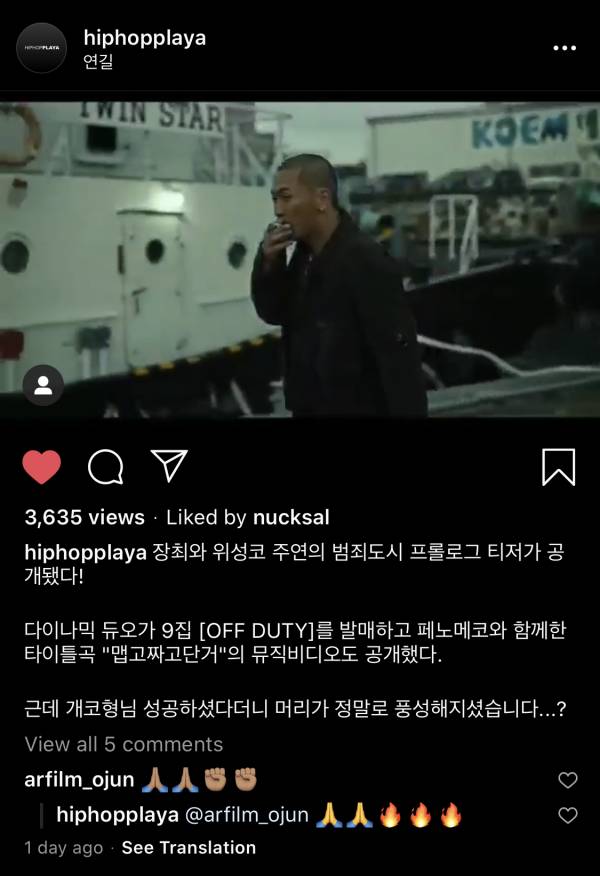Screen dimensions: 600x876
Task: Tap @arfilm_ojun mention in reply
Action: [x=246, y=815]
